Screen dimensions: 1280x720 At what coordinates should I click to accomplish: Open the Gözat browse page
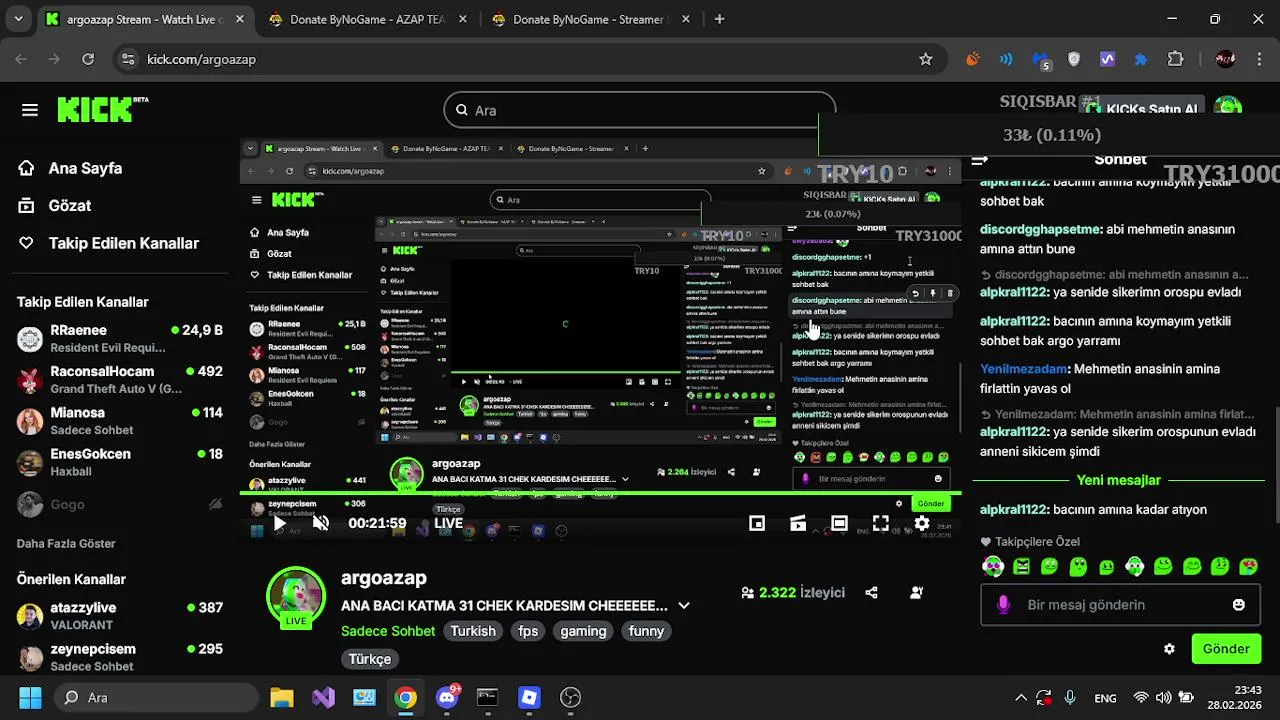coord(69,205)
